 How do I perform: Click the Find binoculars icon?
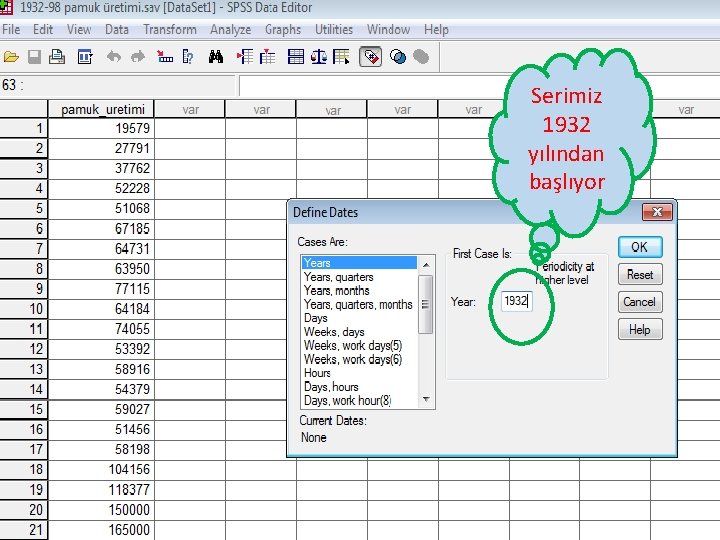[x=216, y=57]
